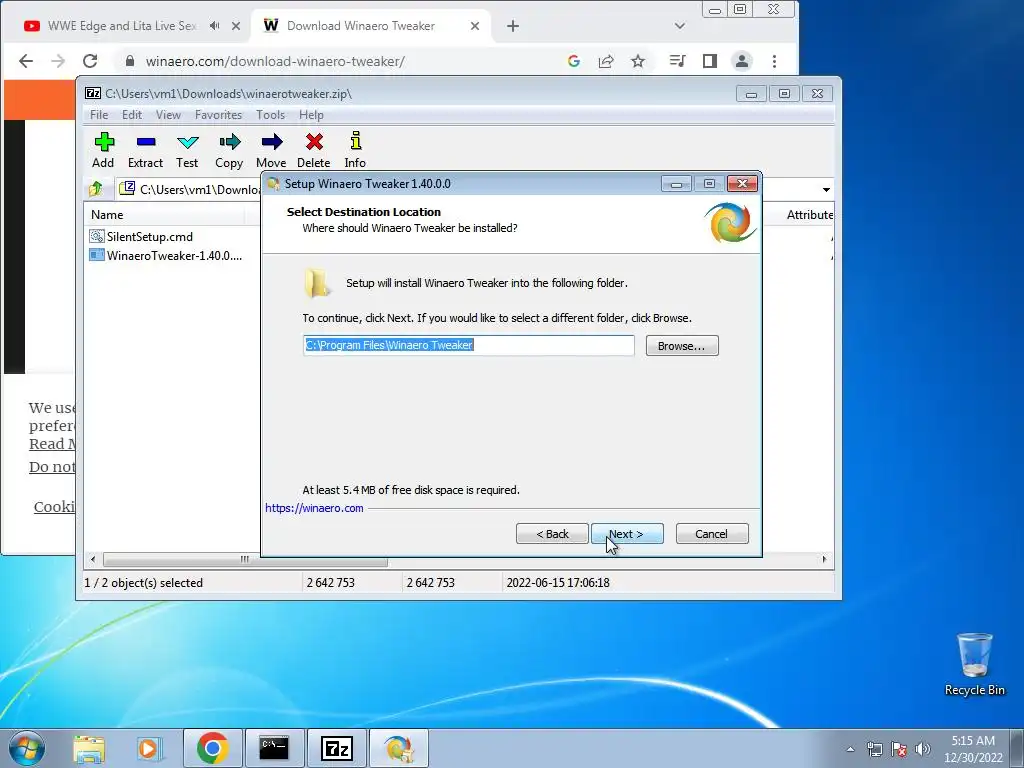The image size is (1024, 768).
Task: Cancel the Winaero Tweaker setup
Action: pyautogui.click(x=712, y=534)
